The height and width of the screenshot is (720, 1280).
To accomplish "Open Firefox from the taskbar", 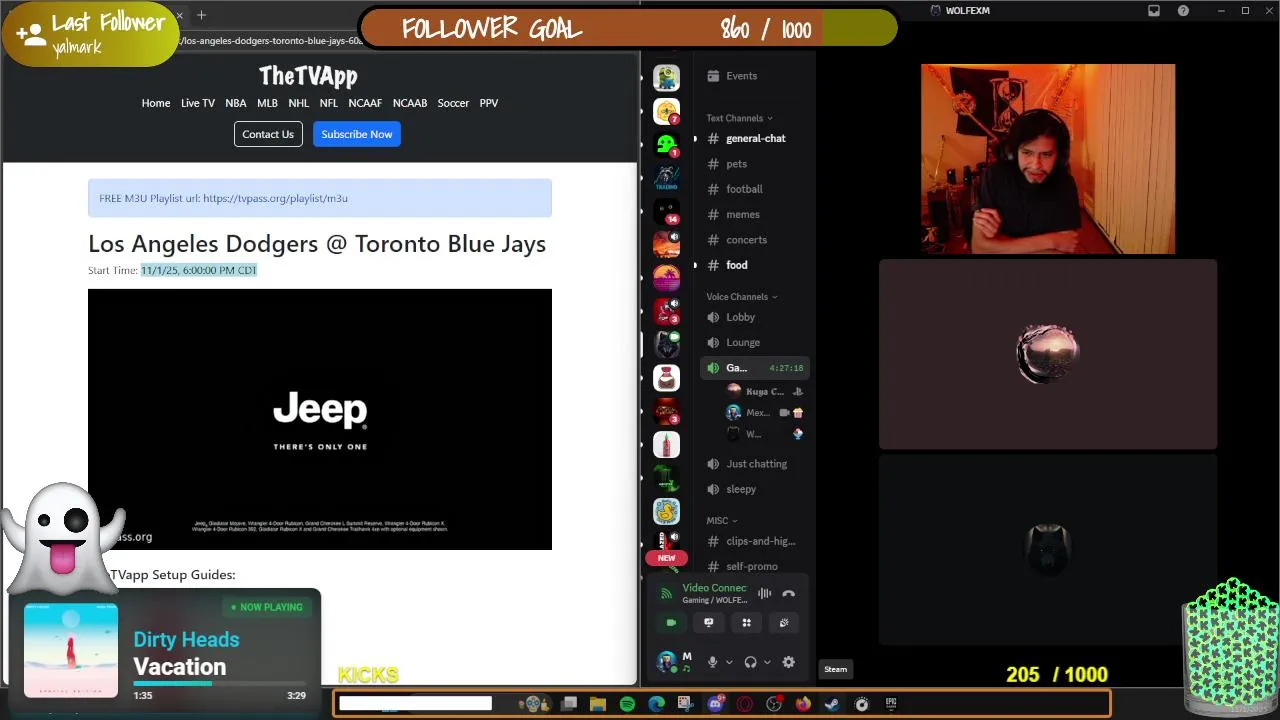I will pyautogui.click(x=803, y=704).
